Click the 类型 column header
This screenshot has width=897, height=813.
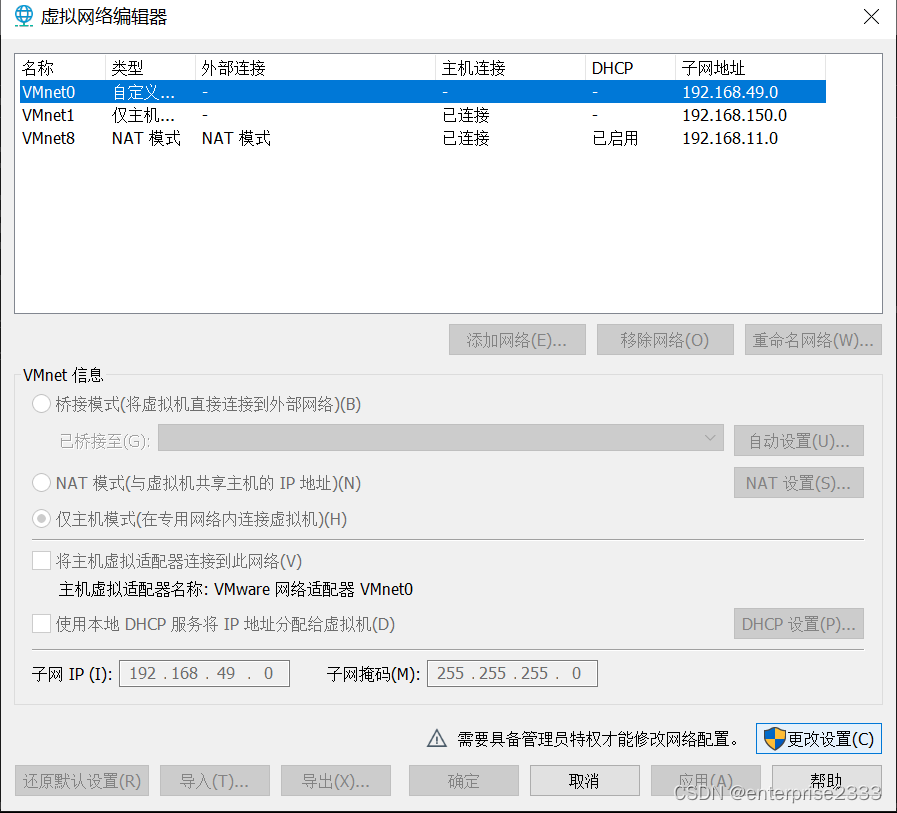click(x=150, y=68)
